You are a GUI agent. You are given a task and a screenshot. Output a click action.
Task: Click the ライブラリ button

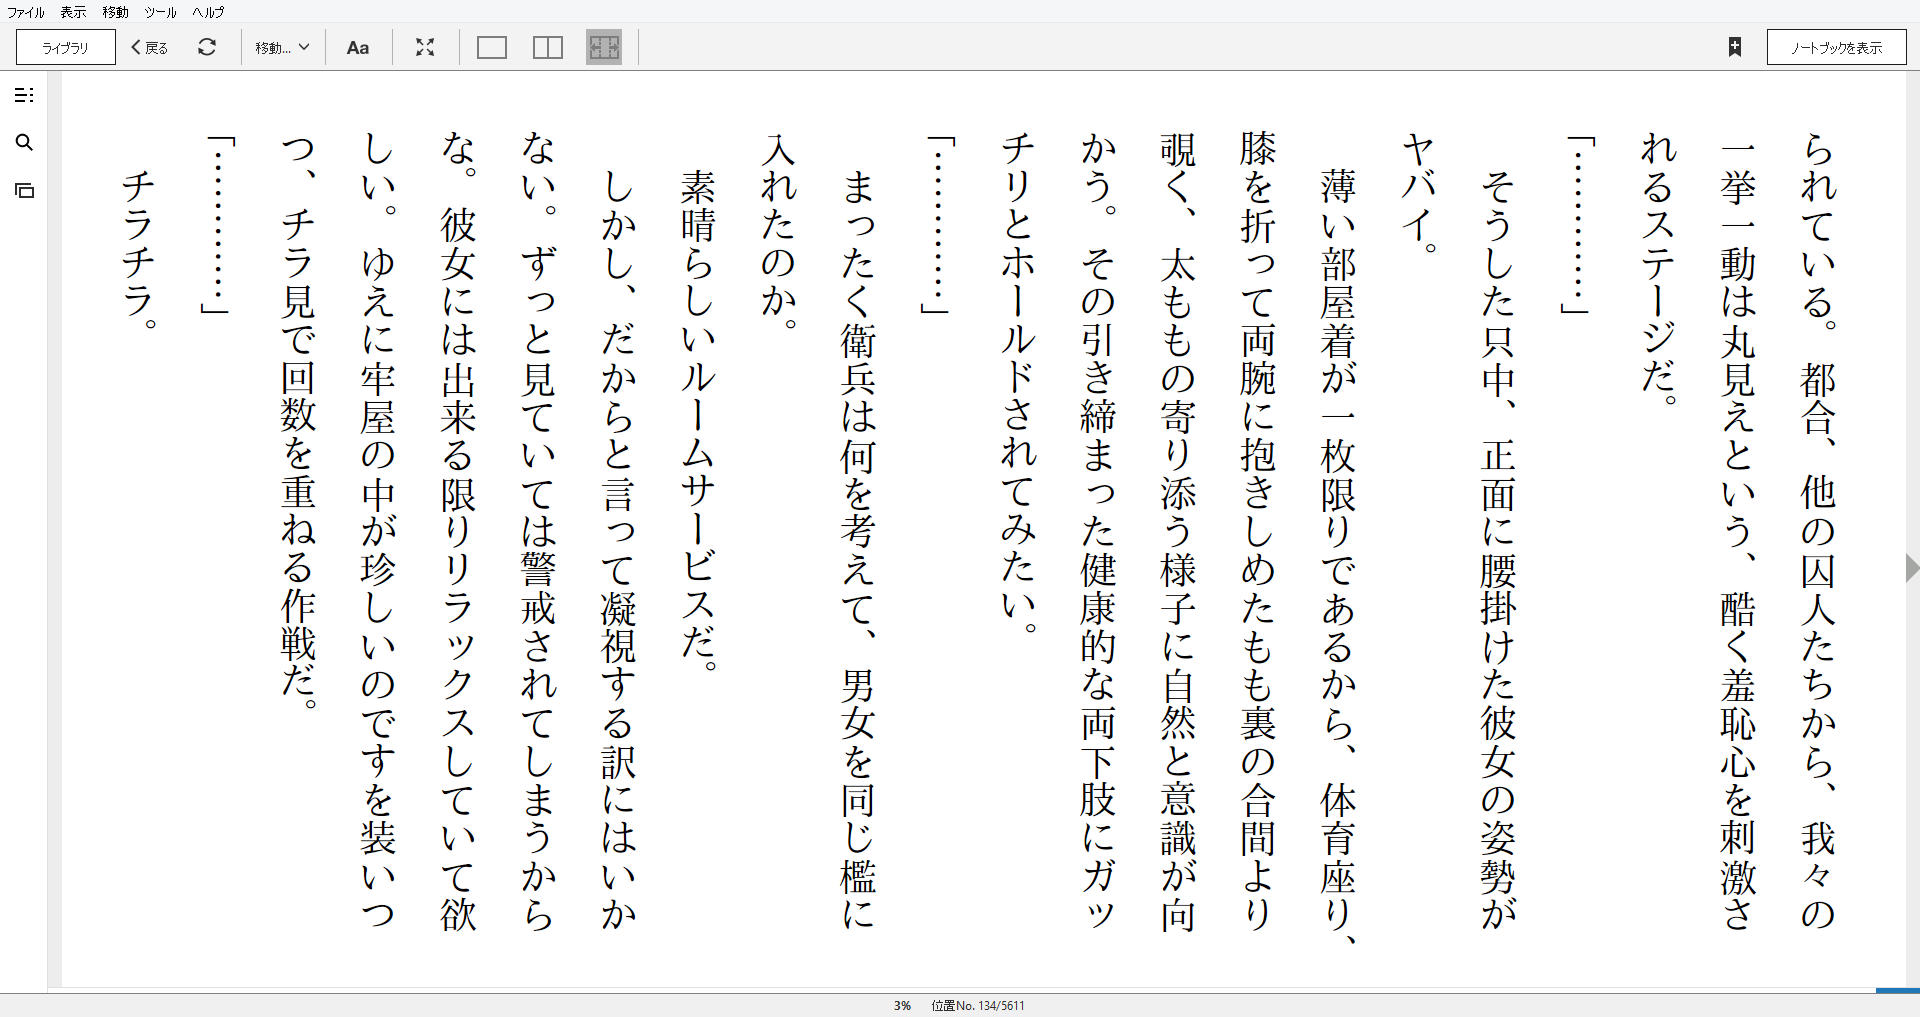click(x=66, y=47)
